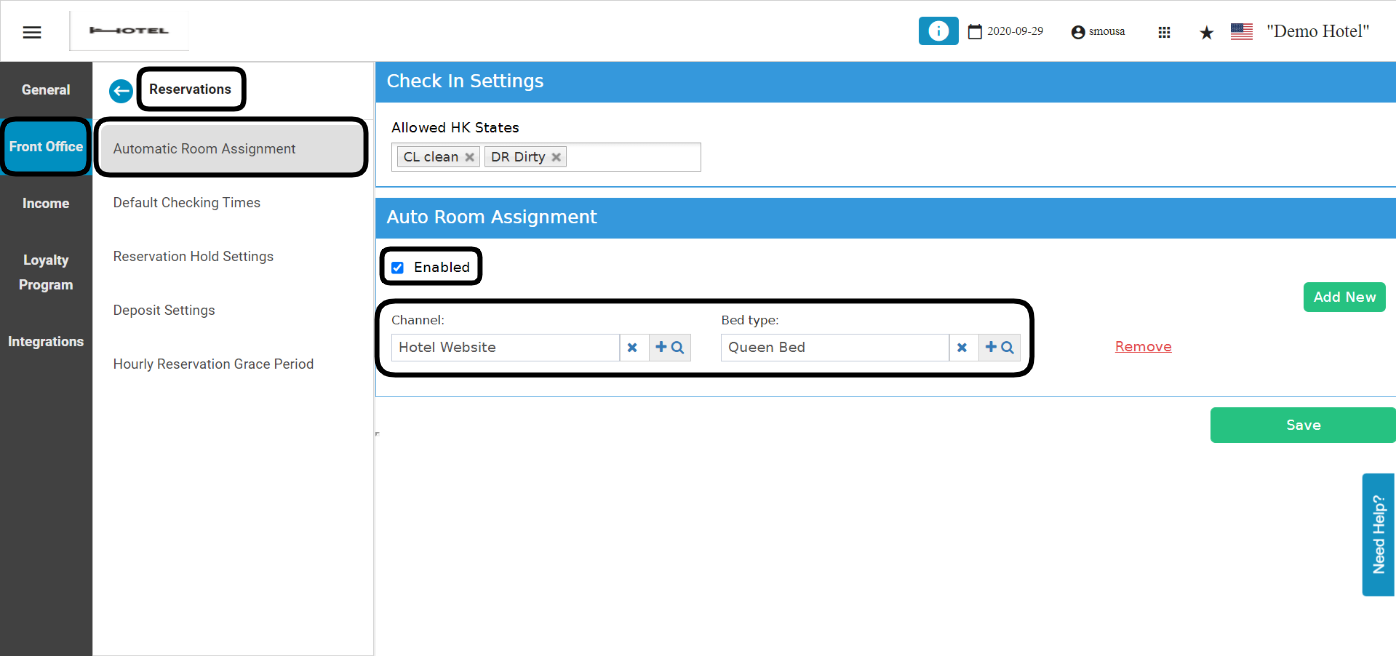Open the blue info icon button
1396x656 pixels.
938,31
